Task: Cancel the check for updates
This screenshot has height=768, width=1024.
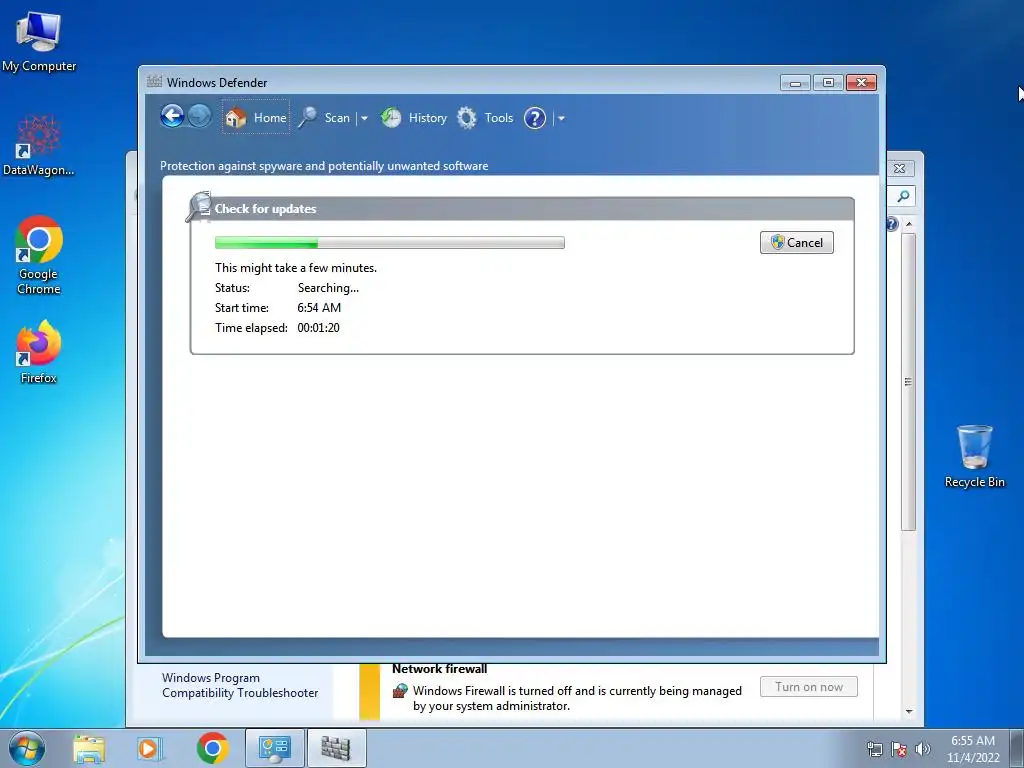Action: (x=796, y=242)
